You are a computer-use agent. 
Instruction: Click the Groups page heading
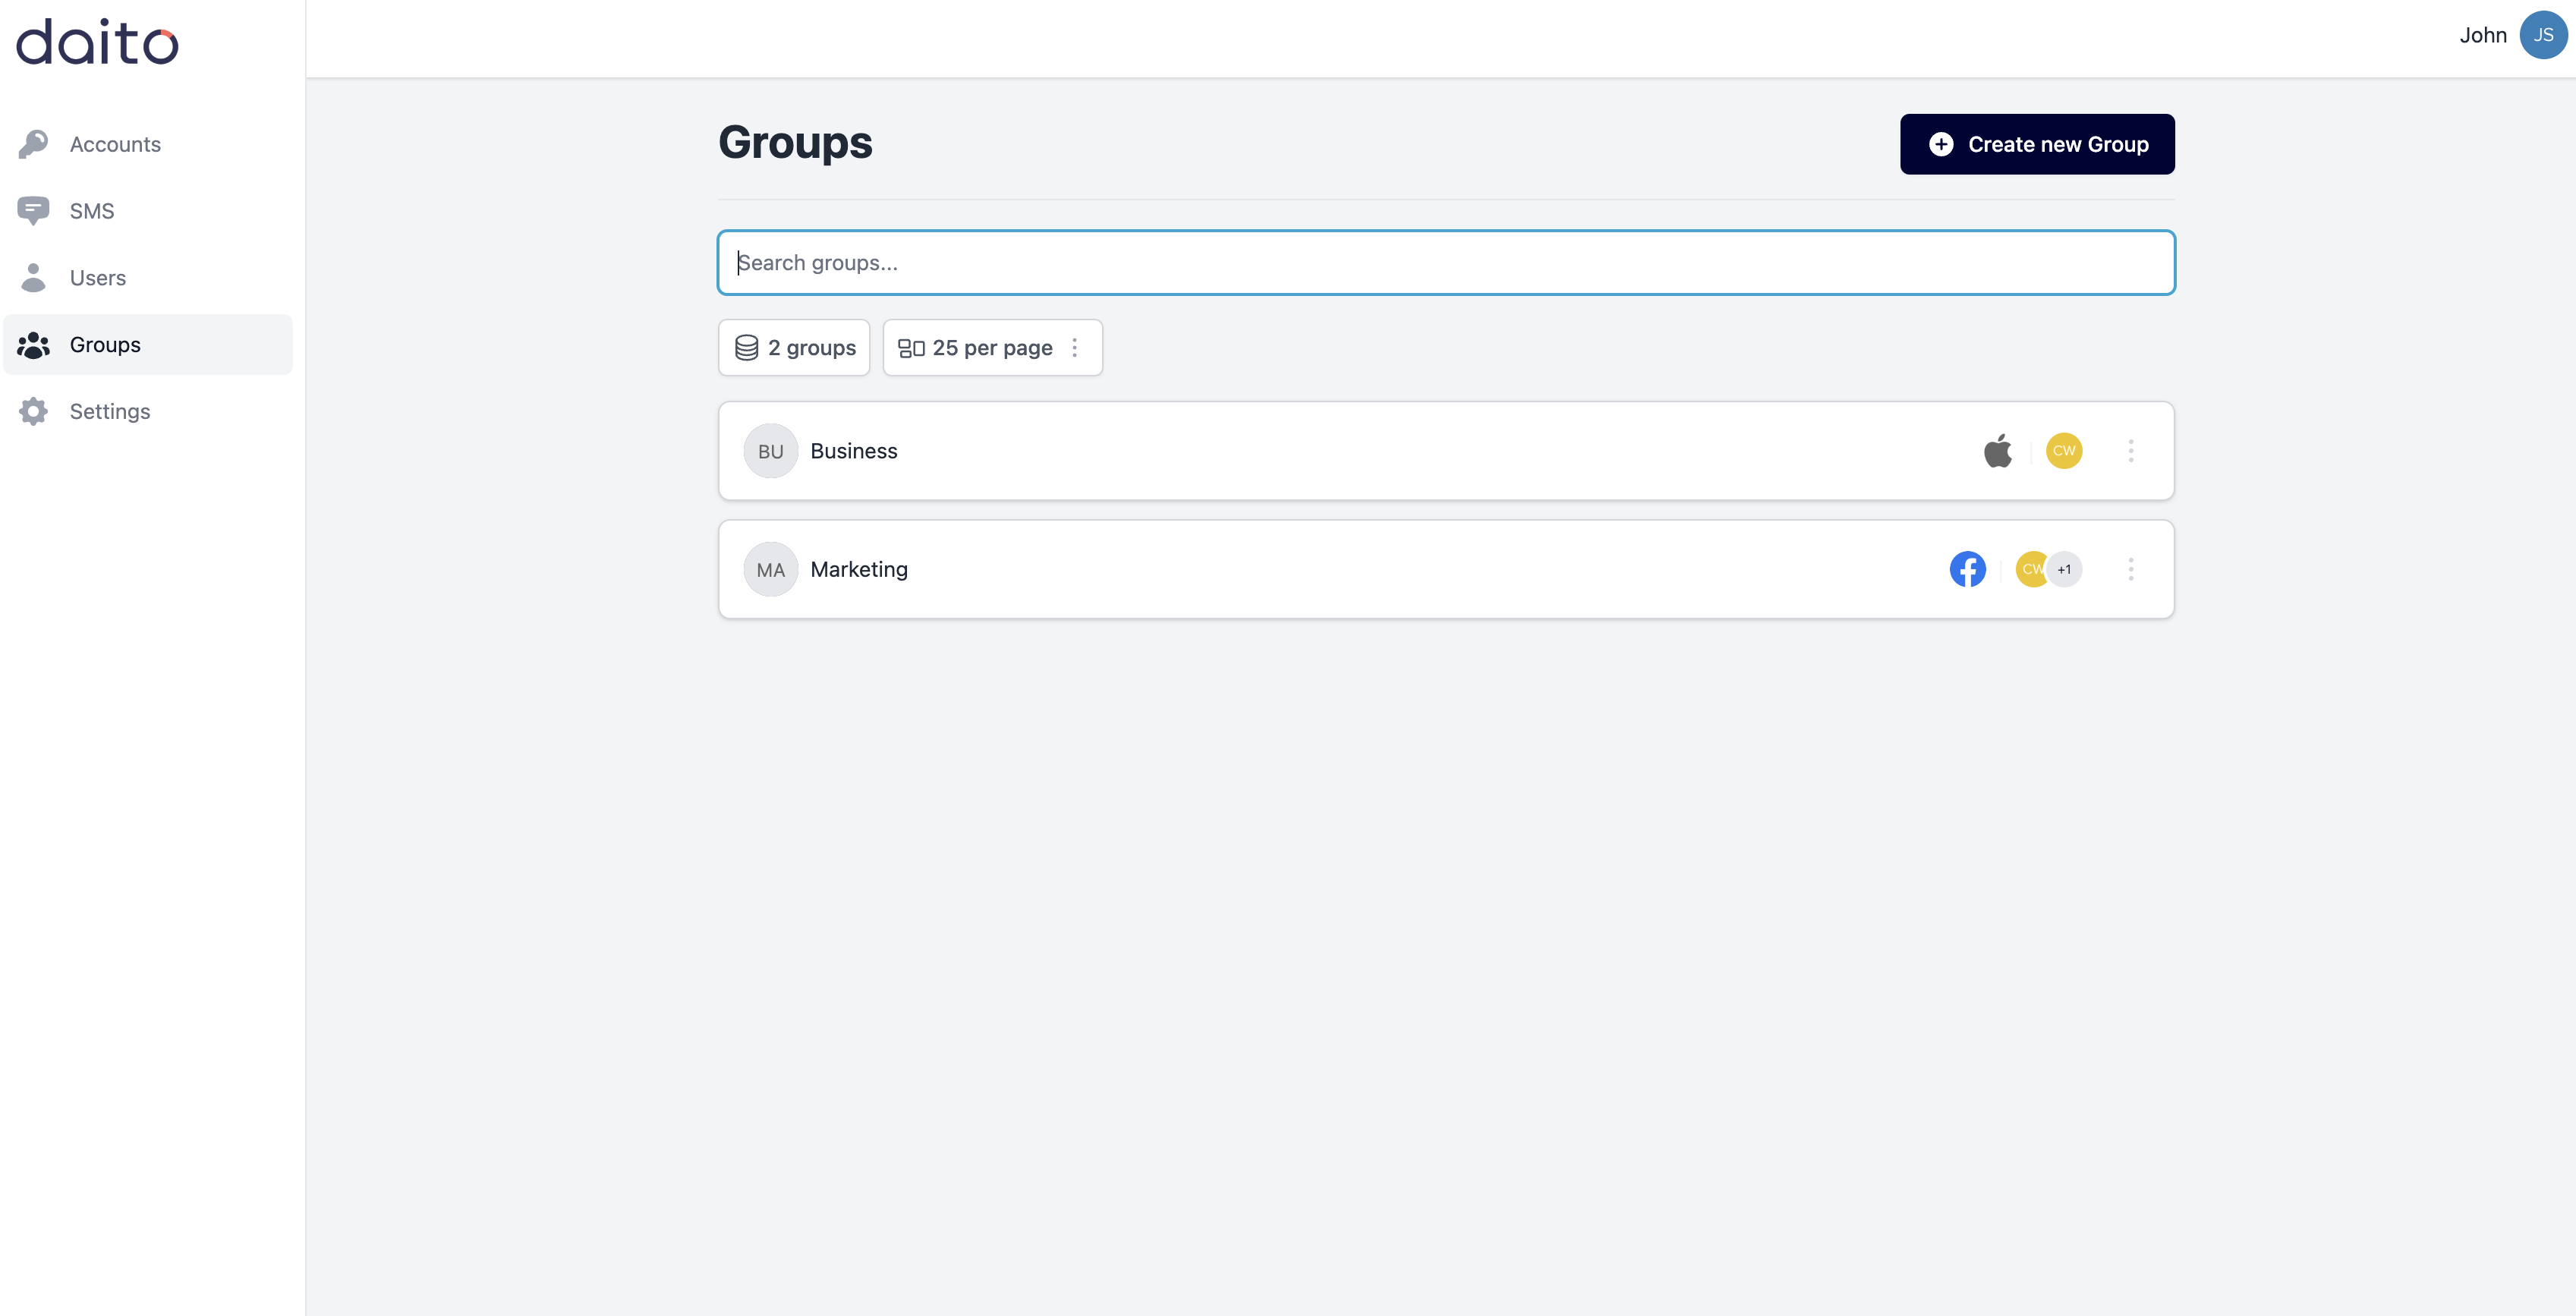coord(795,143)
